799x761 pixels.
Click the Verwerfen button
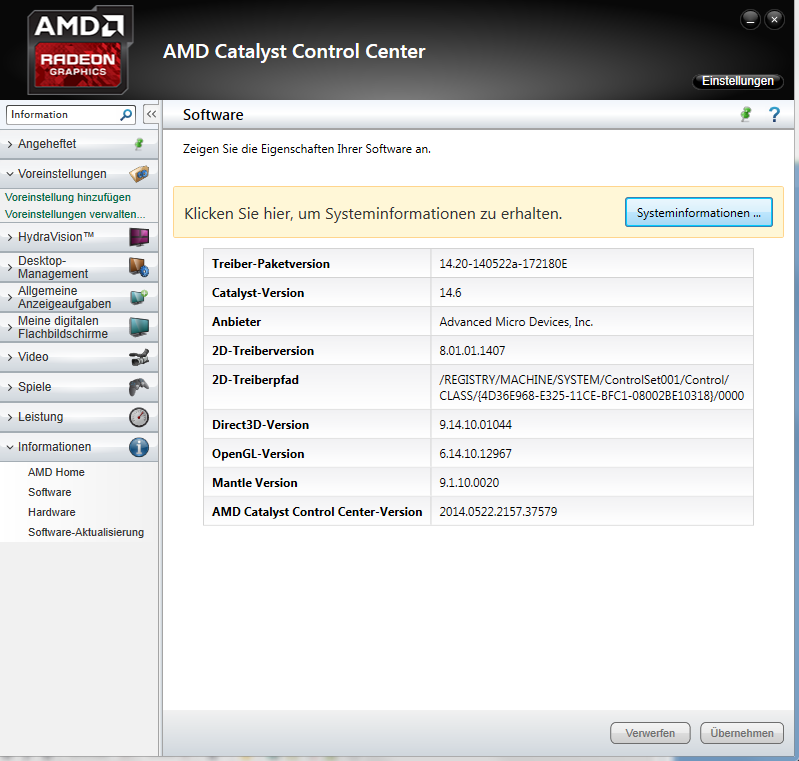point(650,733)
